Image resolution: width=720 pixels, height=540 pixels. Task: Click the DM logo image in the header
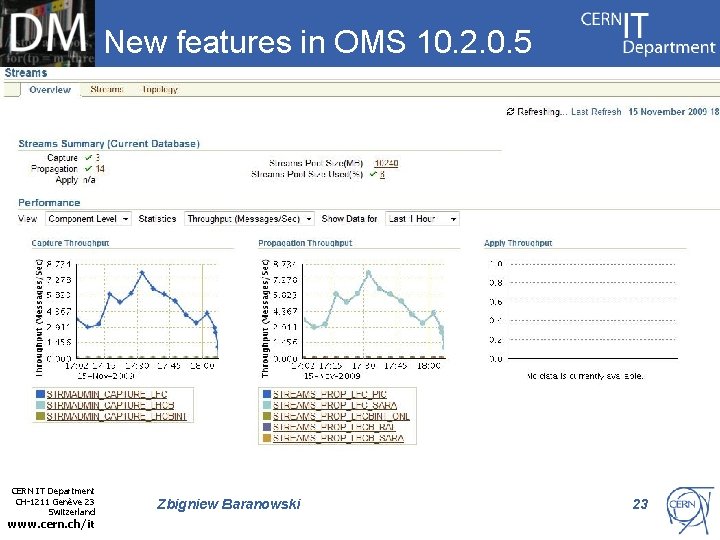(47, 33)
